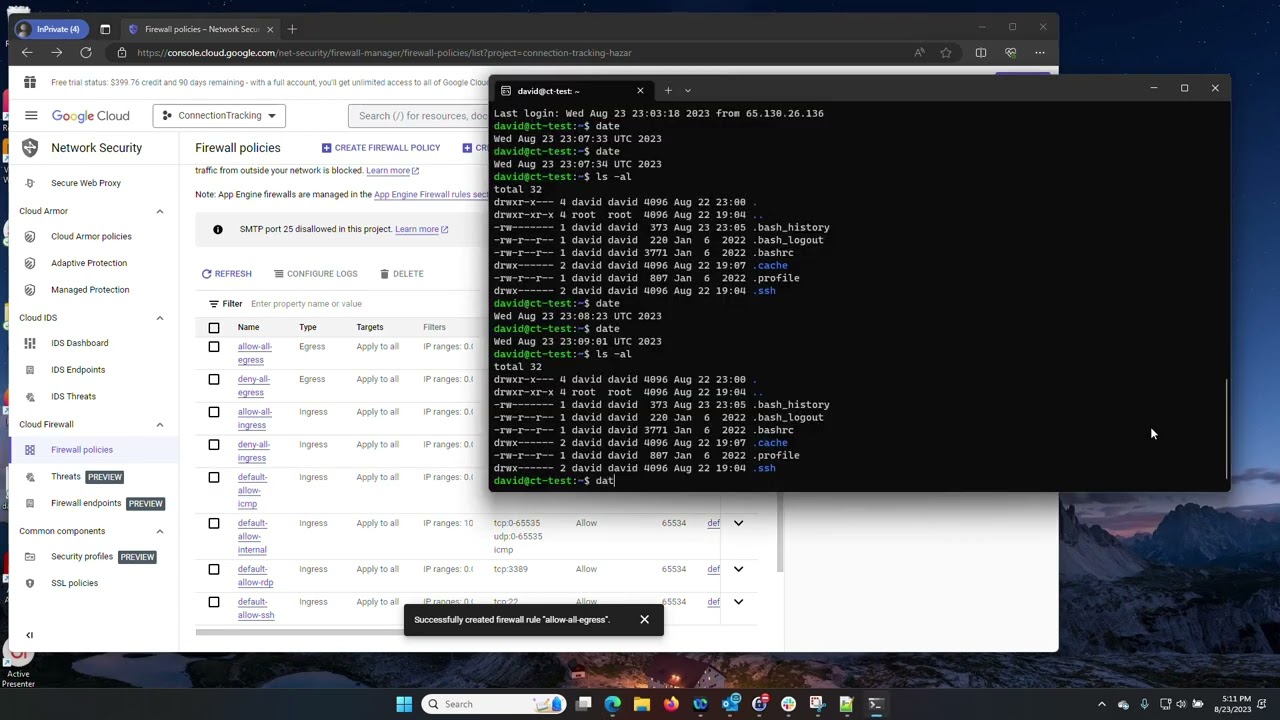Click the IDS Endpoints sidebar icon

30,370
